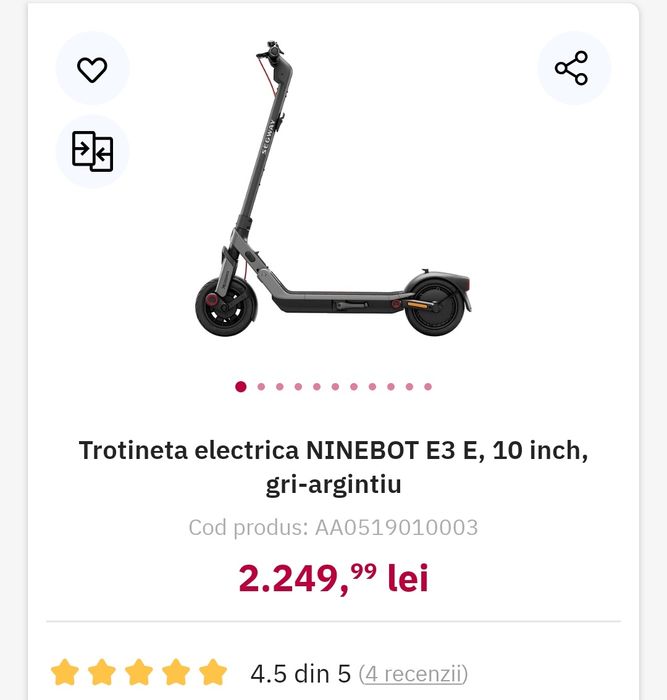The height and width of the screenshot is (700, 667).
Task: Add scooter to favorites with heart icon
Action: pyautogui.click(x=92, y=69)
